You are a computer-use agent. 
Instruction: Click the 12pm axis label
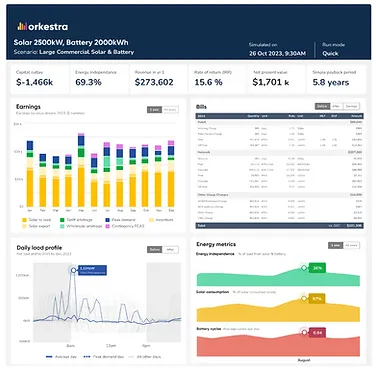(111, 346)
